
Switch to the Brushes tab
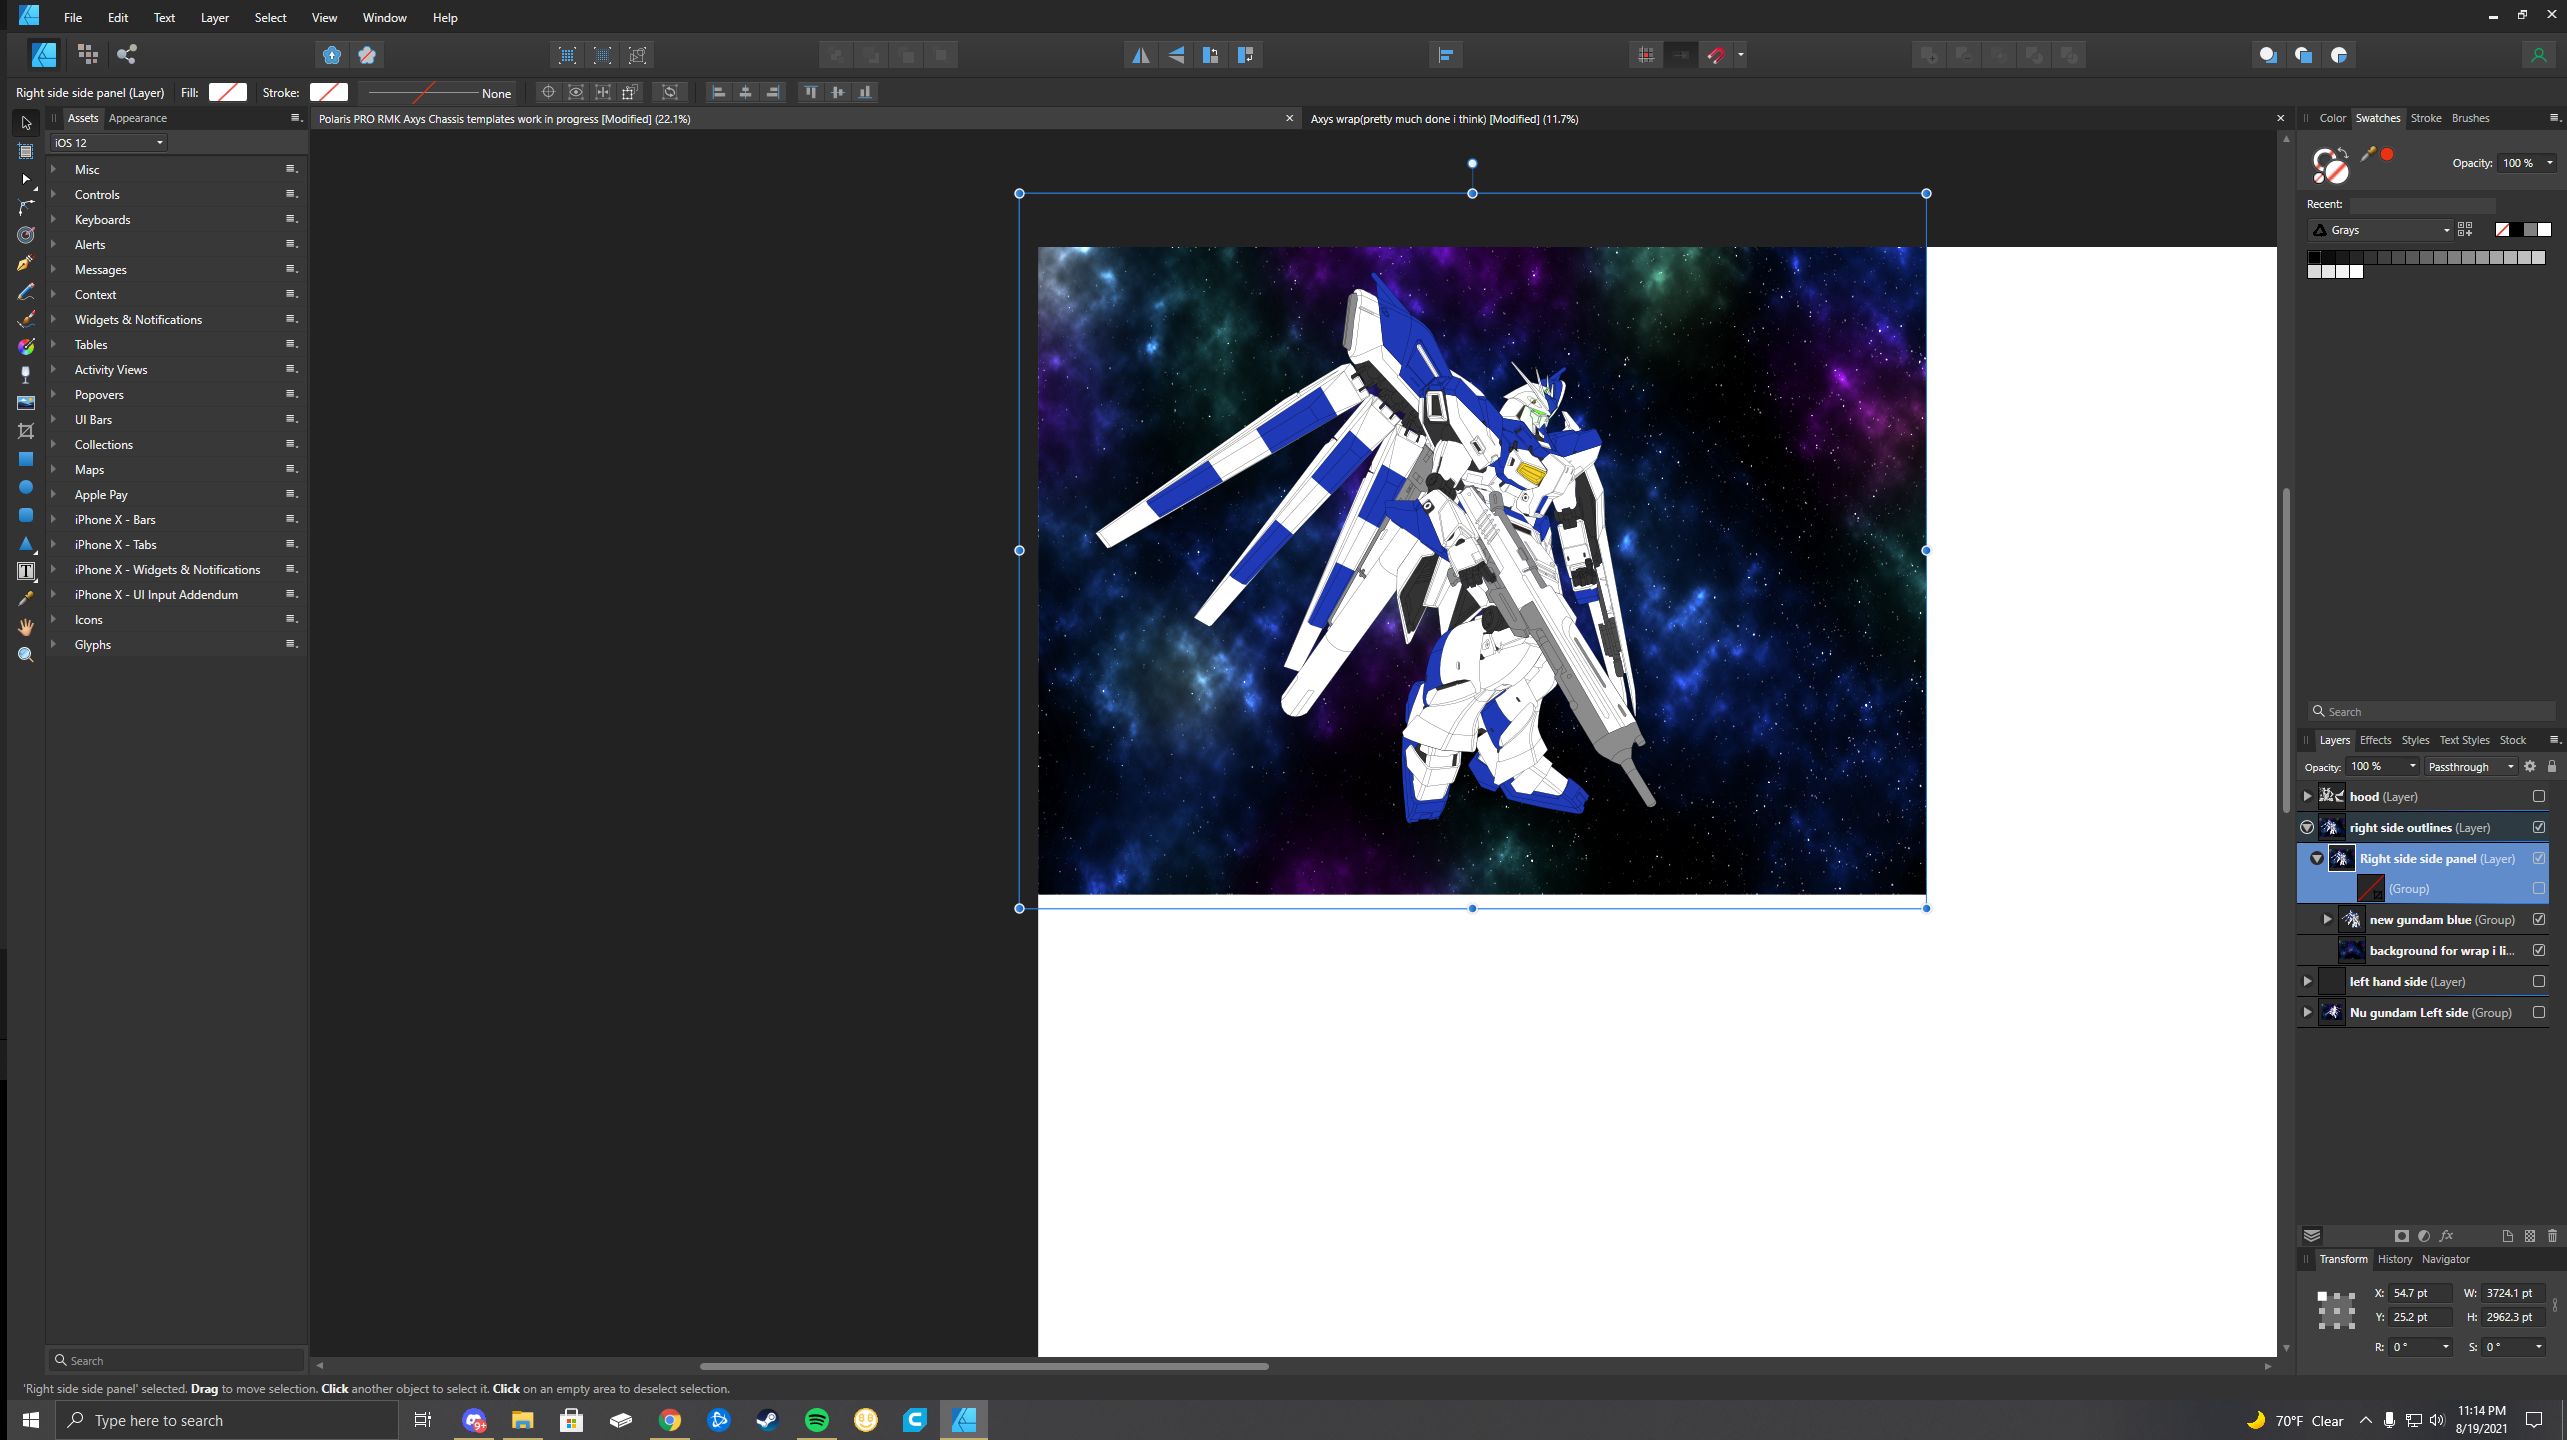(2470, 118)
